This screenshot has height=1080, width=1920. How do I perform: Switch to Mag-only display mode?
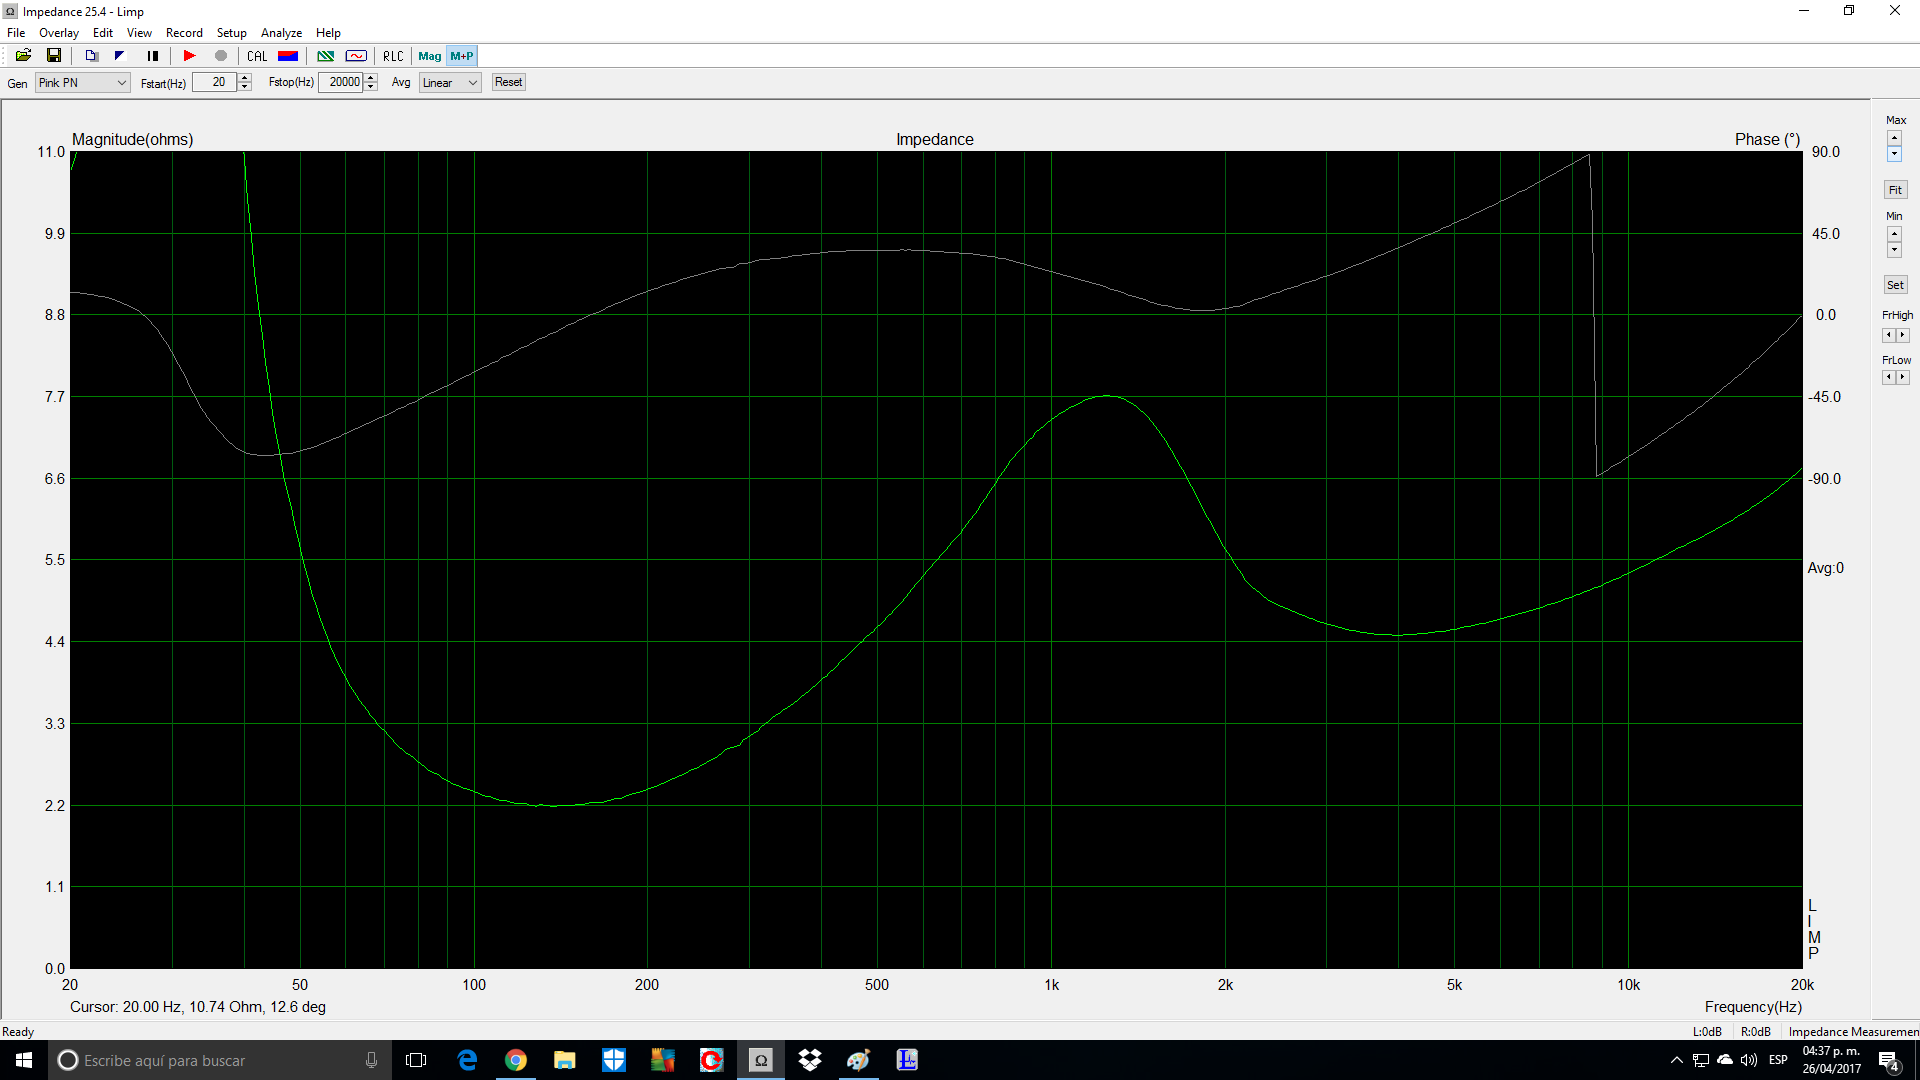(430, 56)
